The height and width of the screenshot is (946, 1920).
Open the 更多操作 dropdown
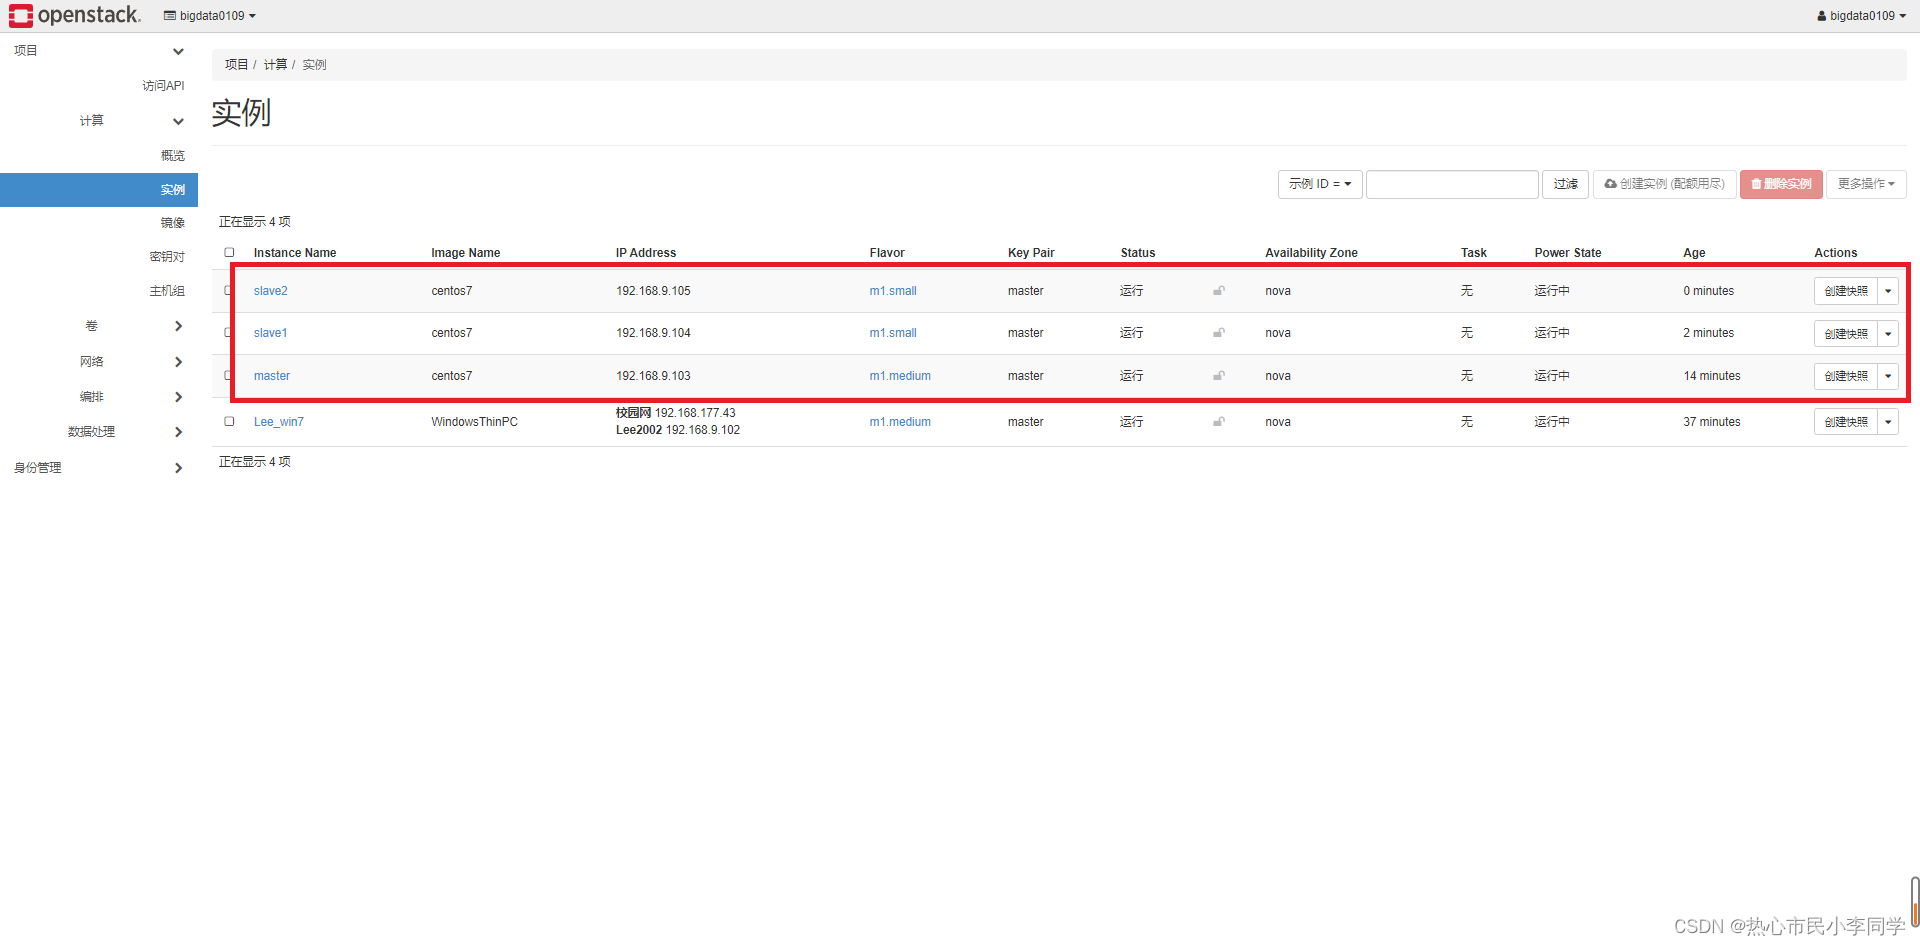tap(1866, 184)
